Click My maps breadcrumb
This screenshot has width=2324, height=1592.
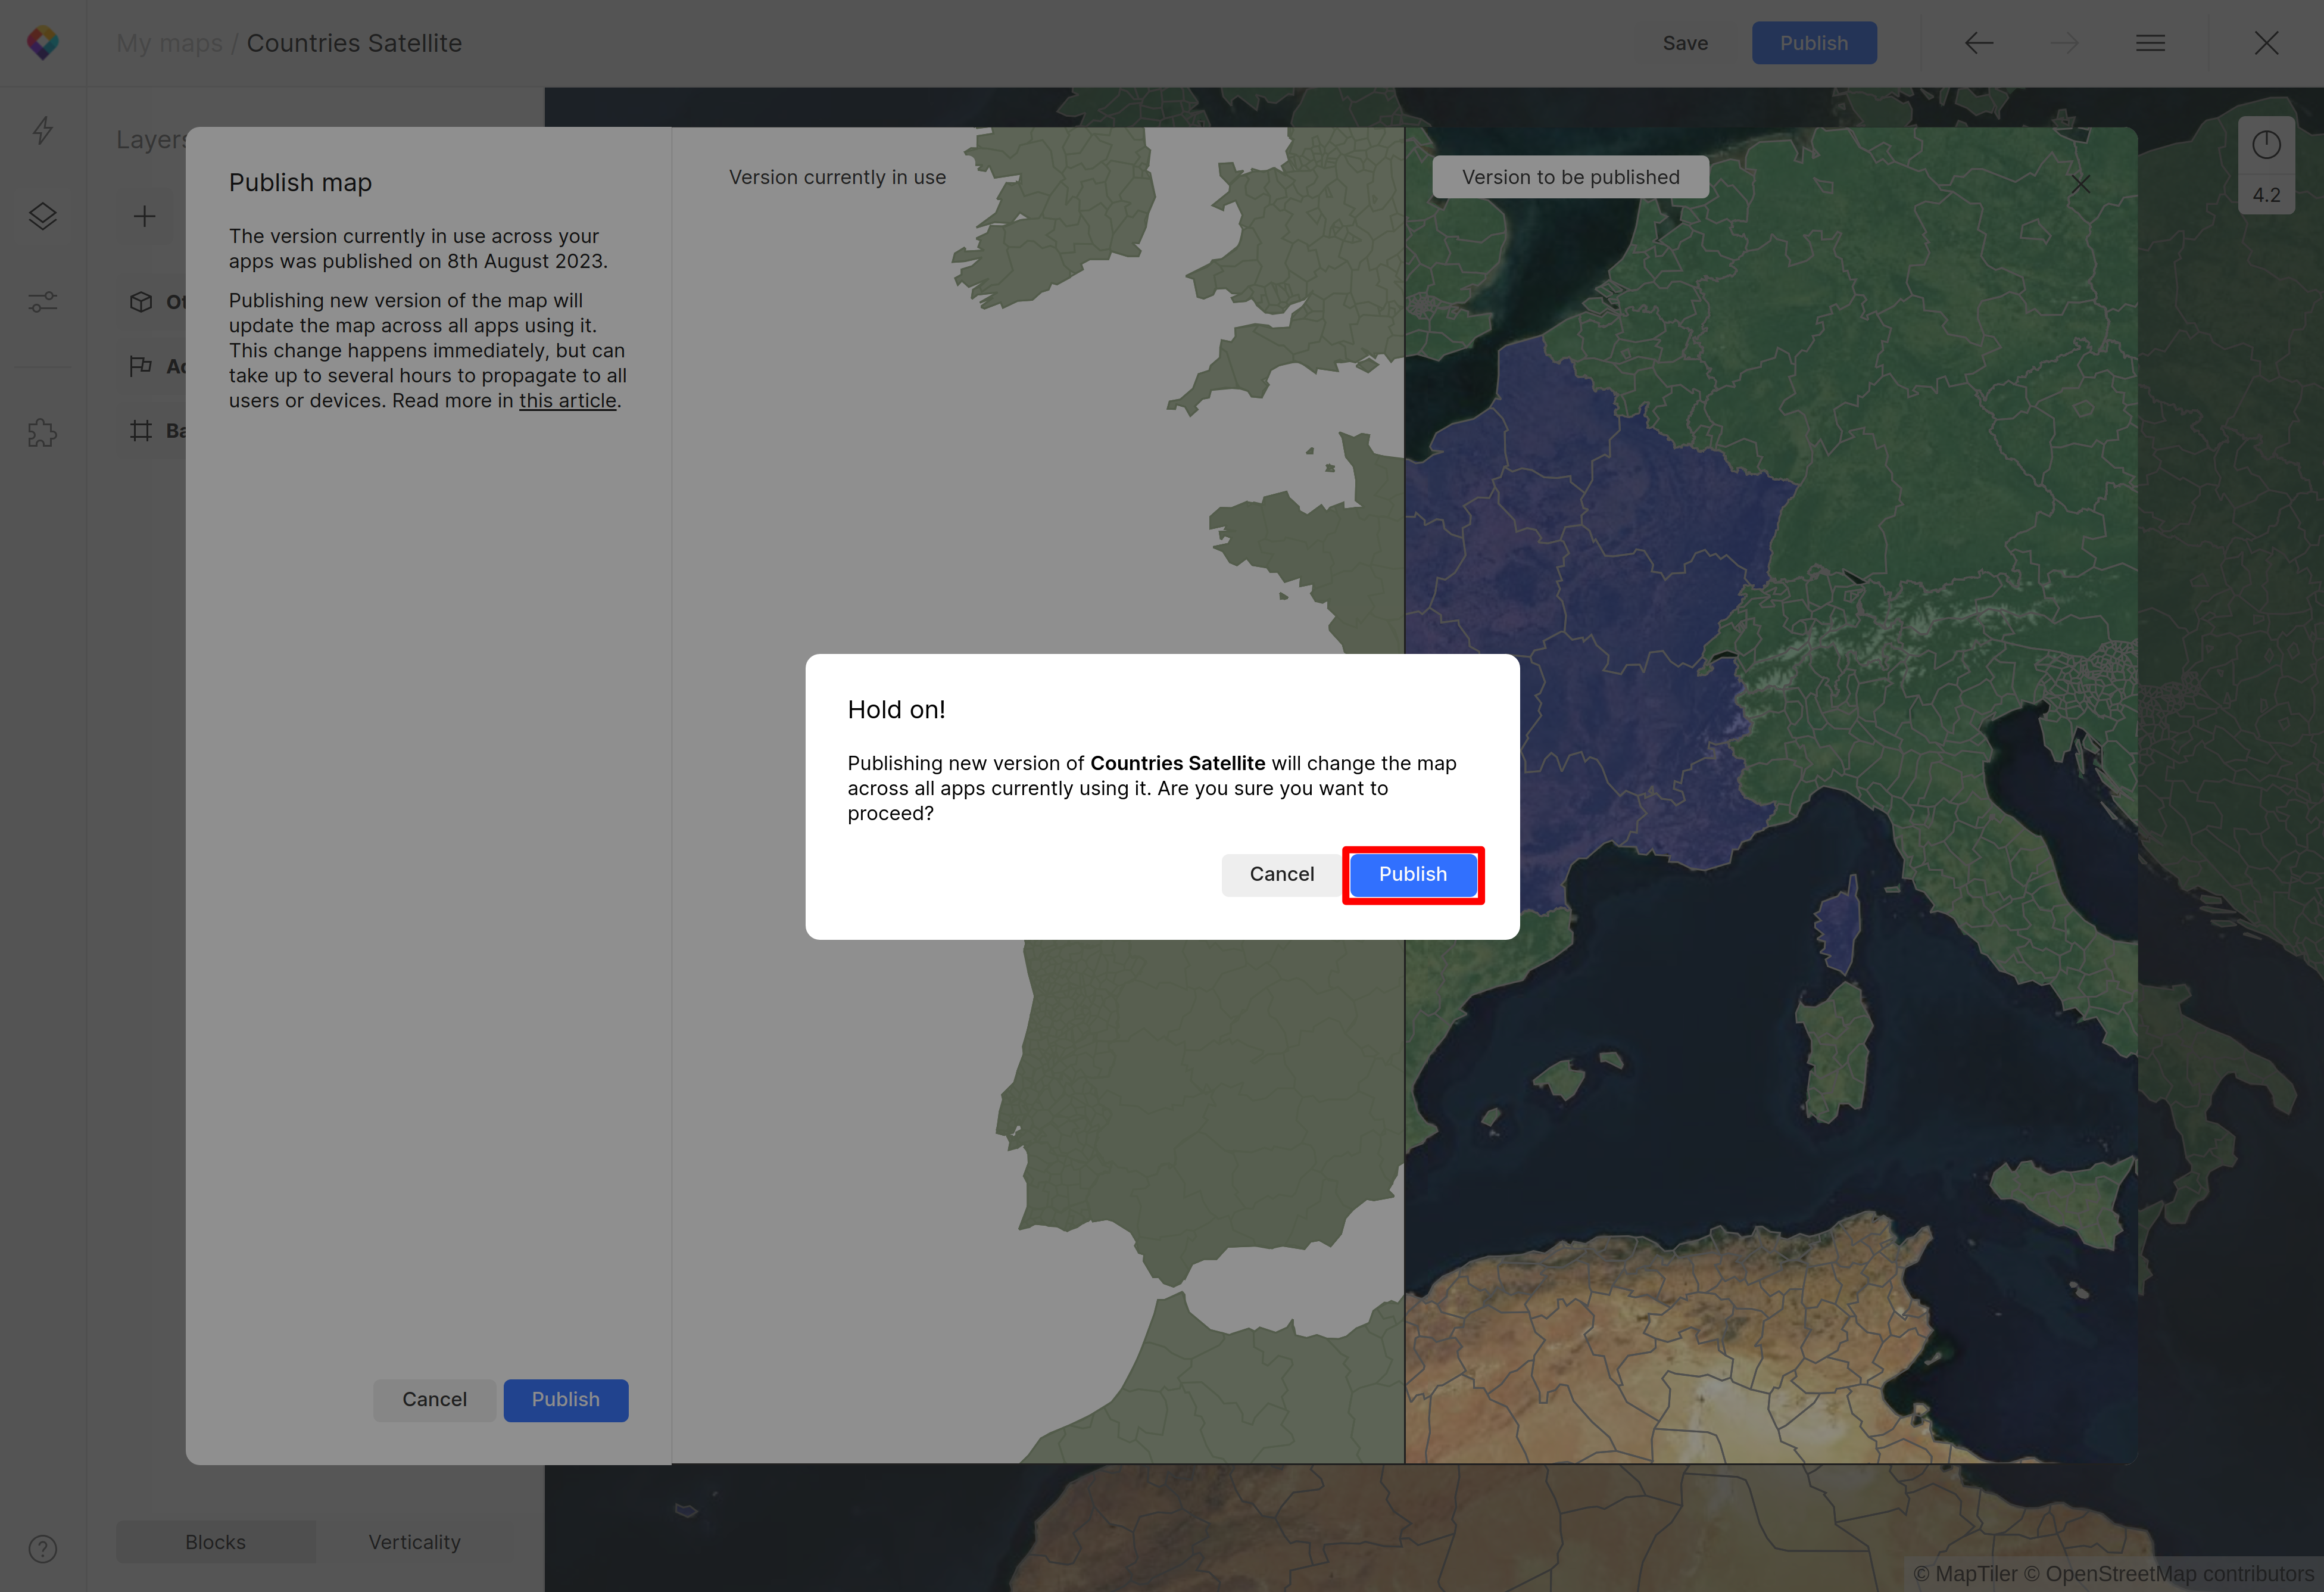click(169, 43)
